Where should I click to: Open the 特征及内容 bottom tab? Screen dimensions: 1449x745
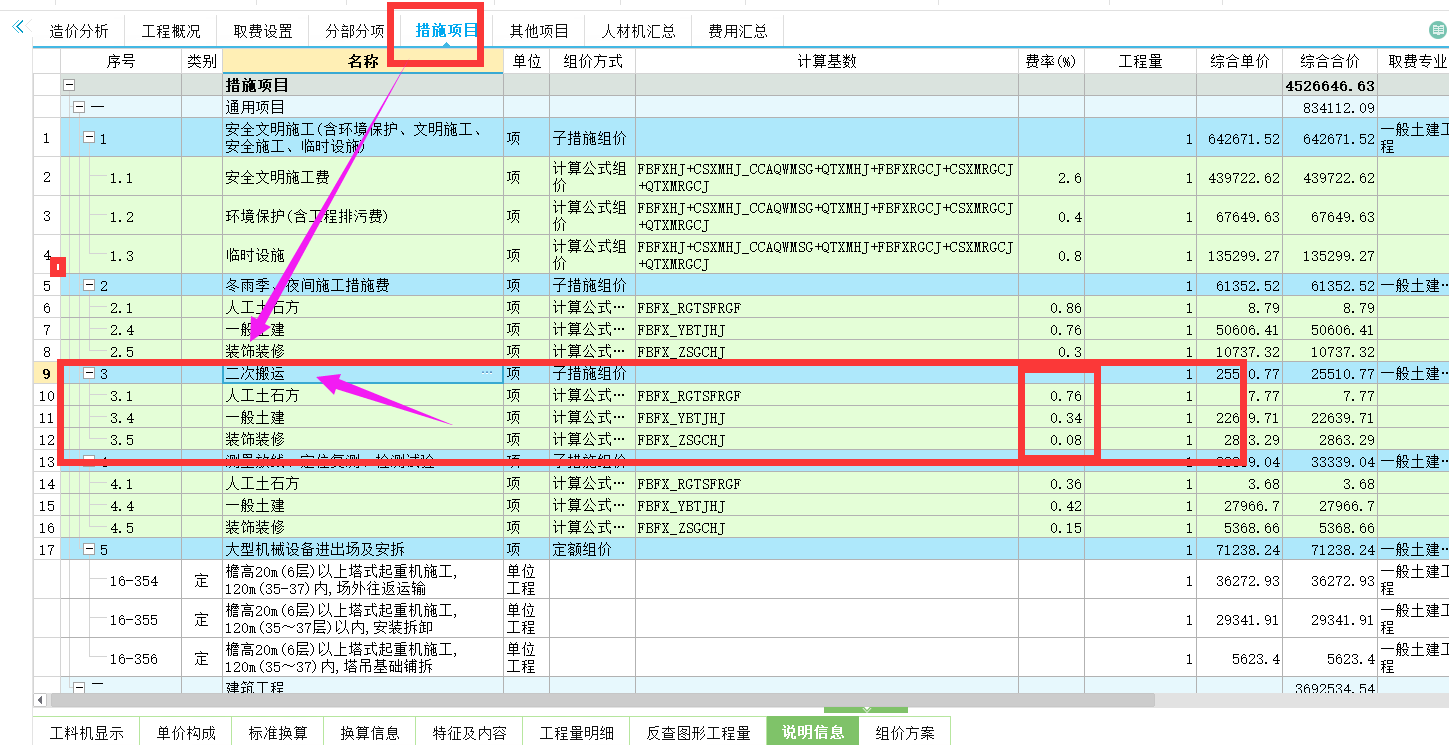(469, 732)
